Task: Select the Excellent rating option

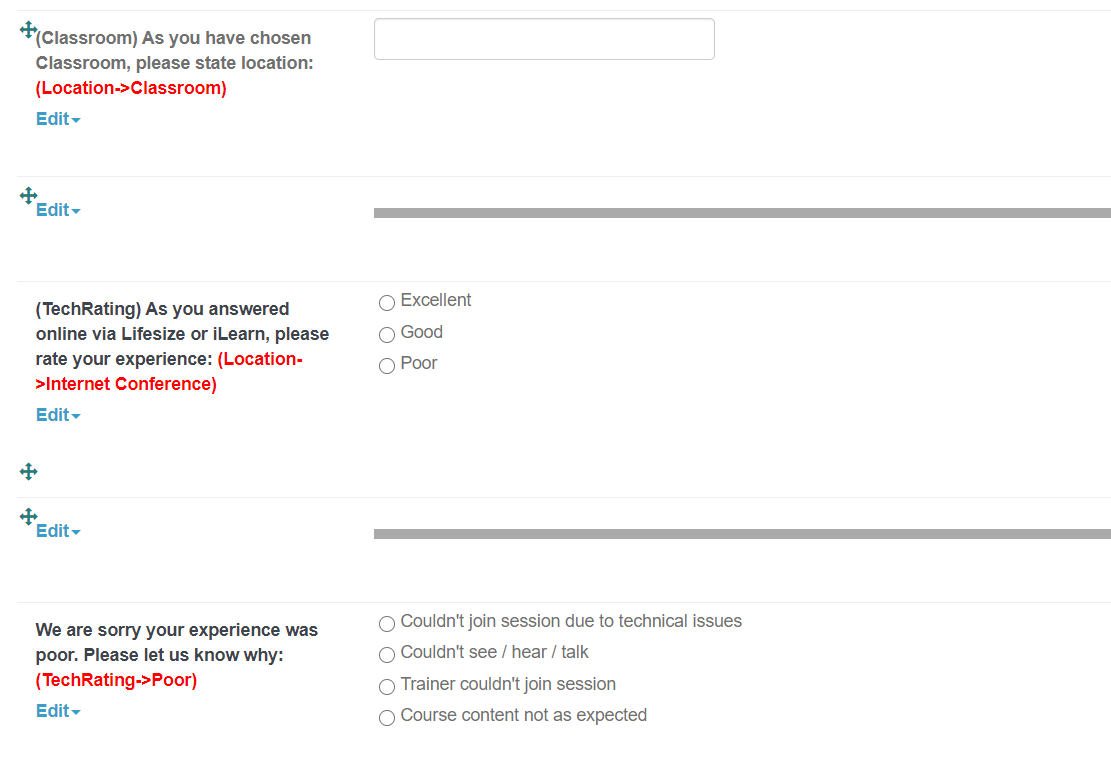Action: coord(387,303)
